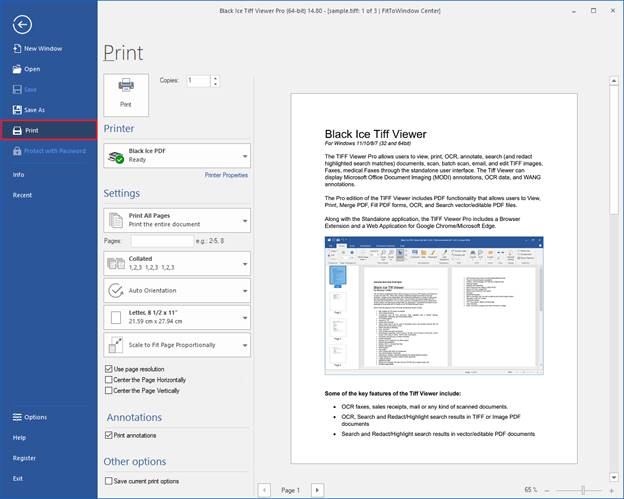Open Options in the sidebar

[49, 417]
